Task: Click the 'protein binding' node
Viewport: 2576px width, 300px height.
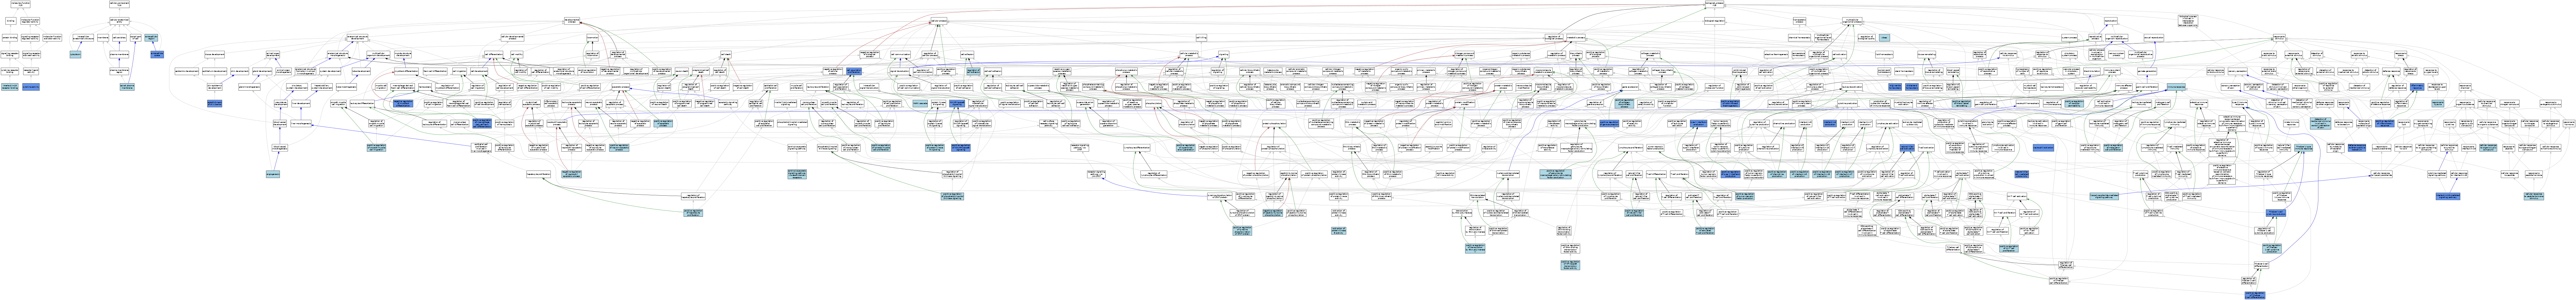Action: [x=10, y=38]
